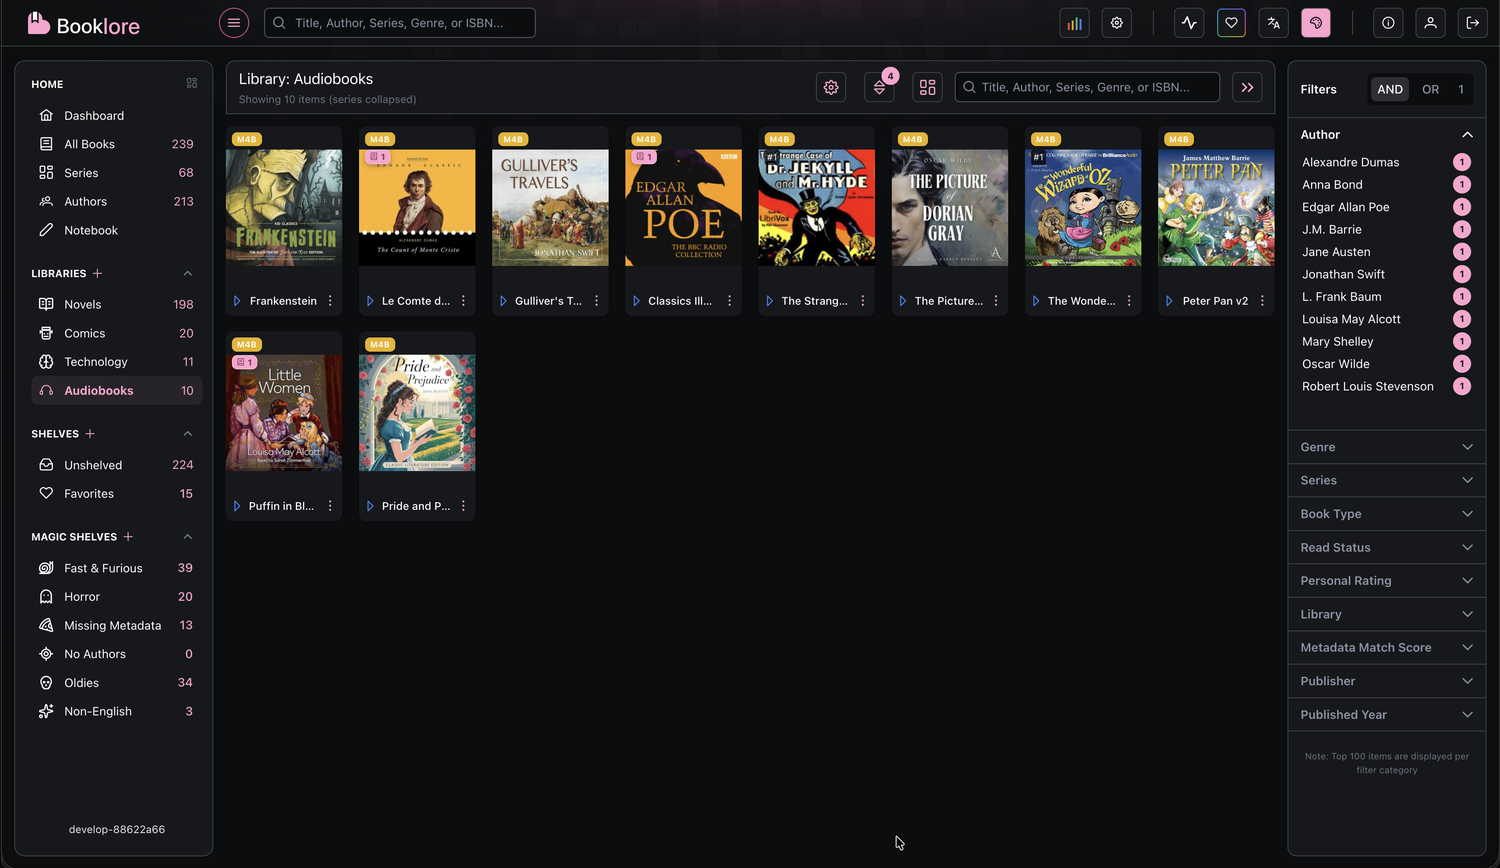Expand the Book Type filter section
This screenshot has width=1500, height=868.
[x=1386, y=514]
